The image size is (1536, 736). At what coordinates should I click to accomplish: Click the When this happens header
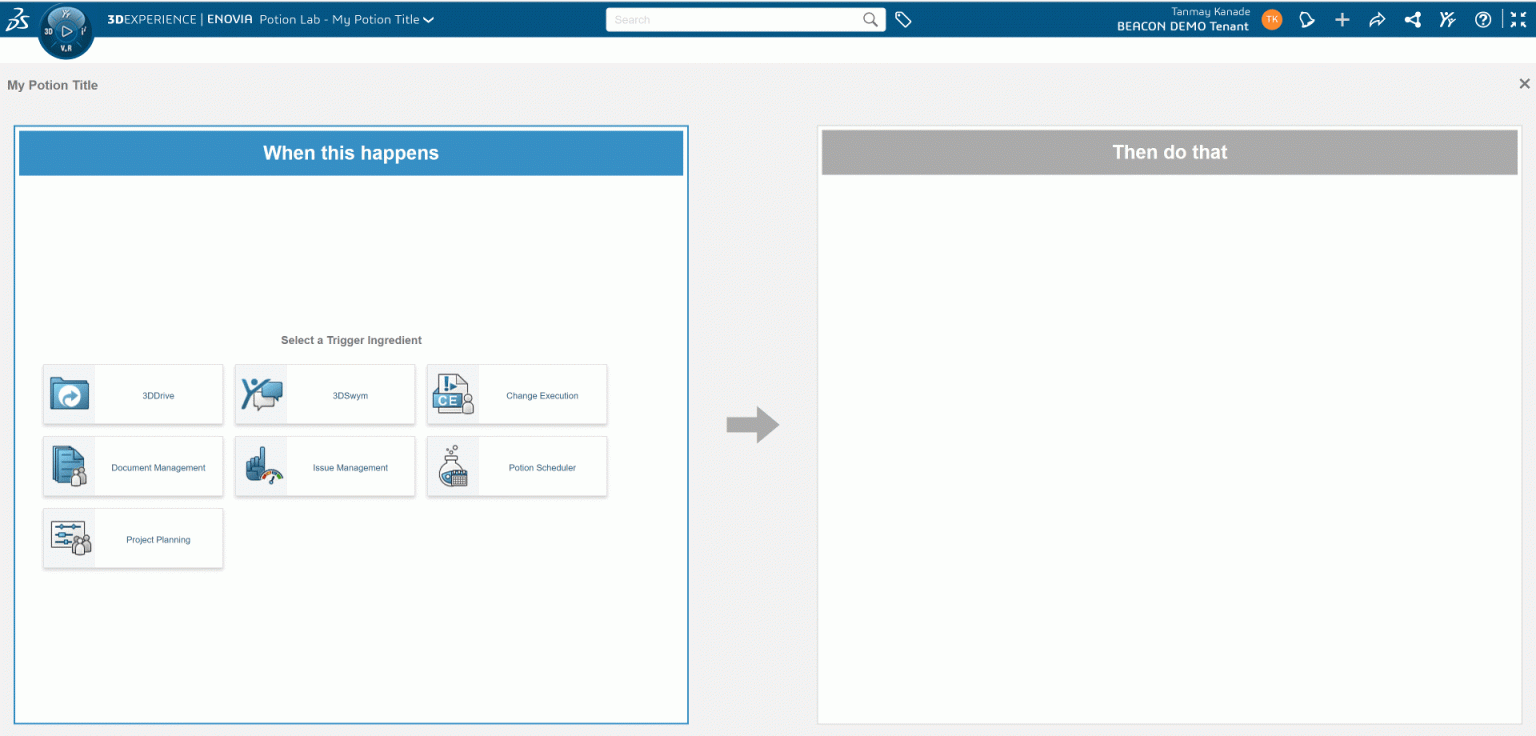click(x=351, y=153)
